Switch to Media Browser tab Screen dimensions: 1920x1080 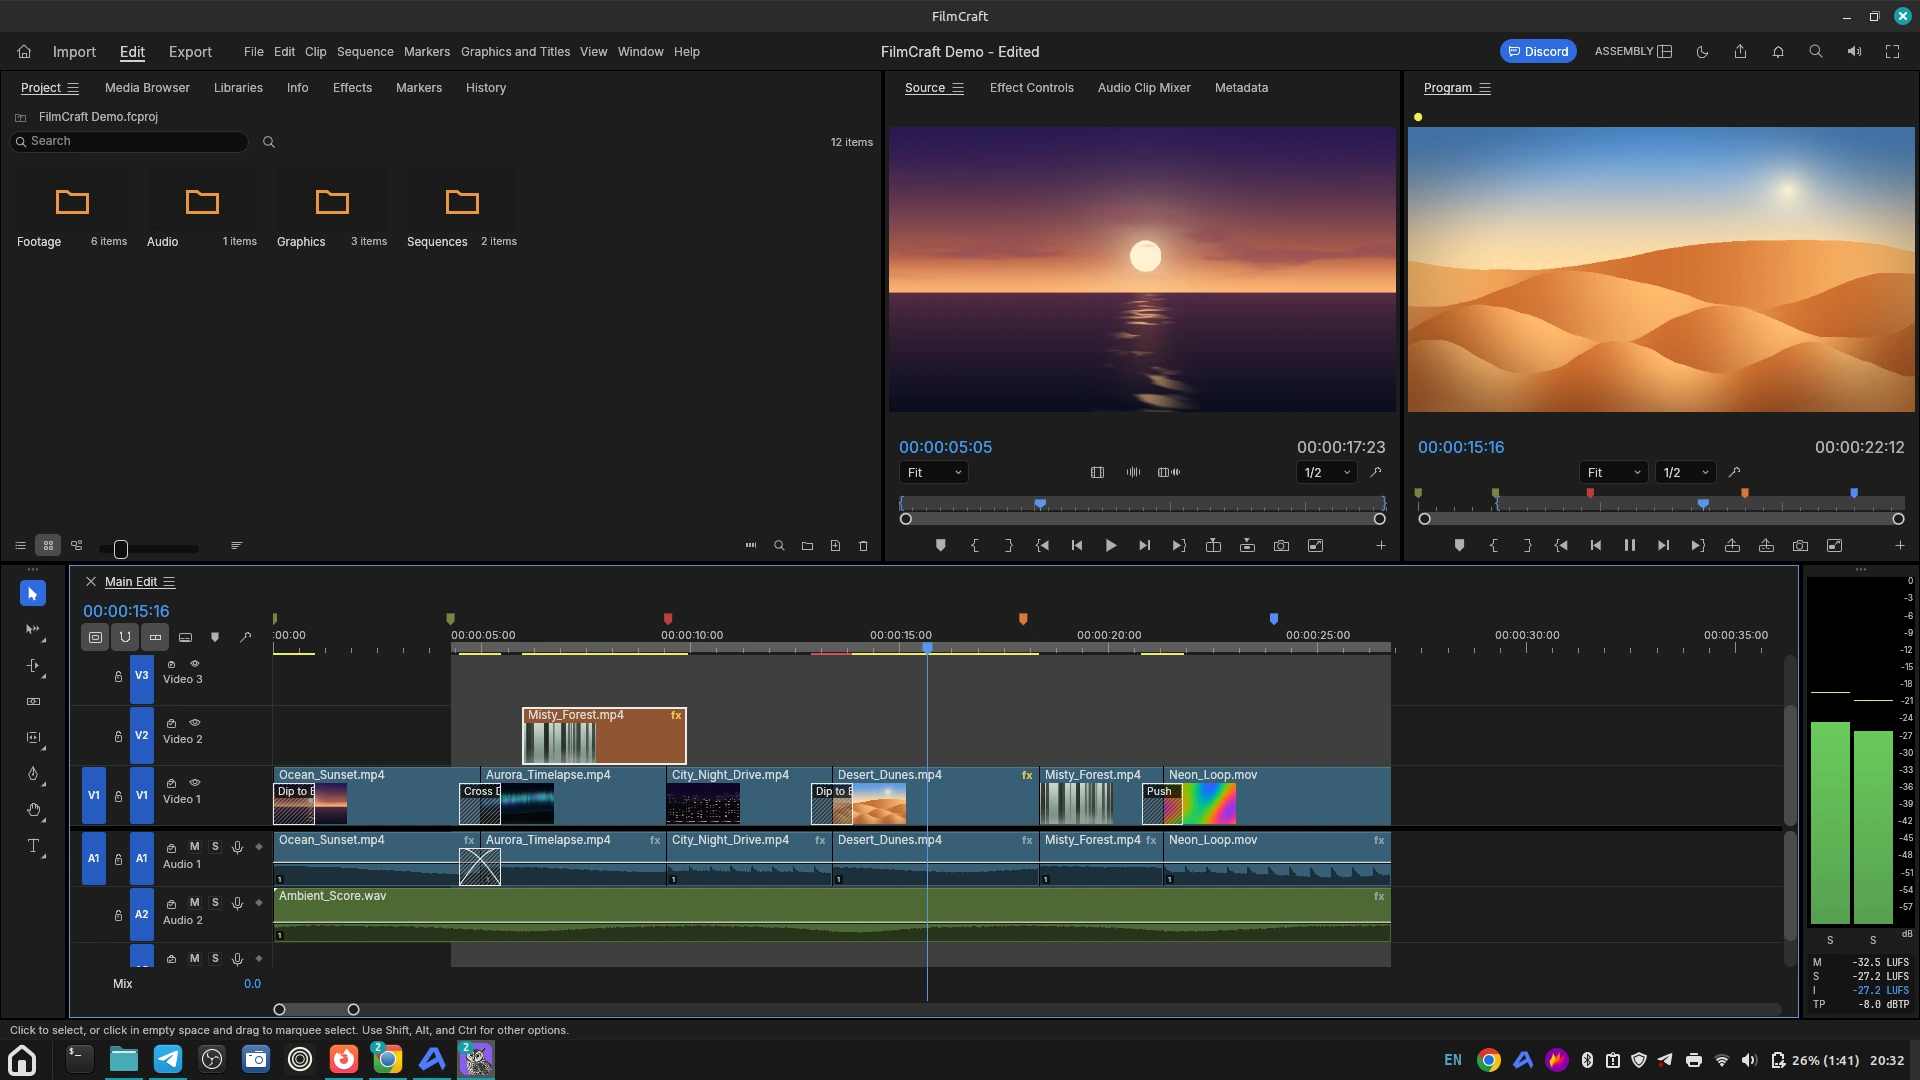(x=147, y=88)
